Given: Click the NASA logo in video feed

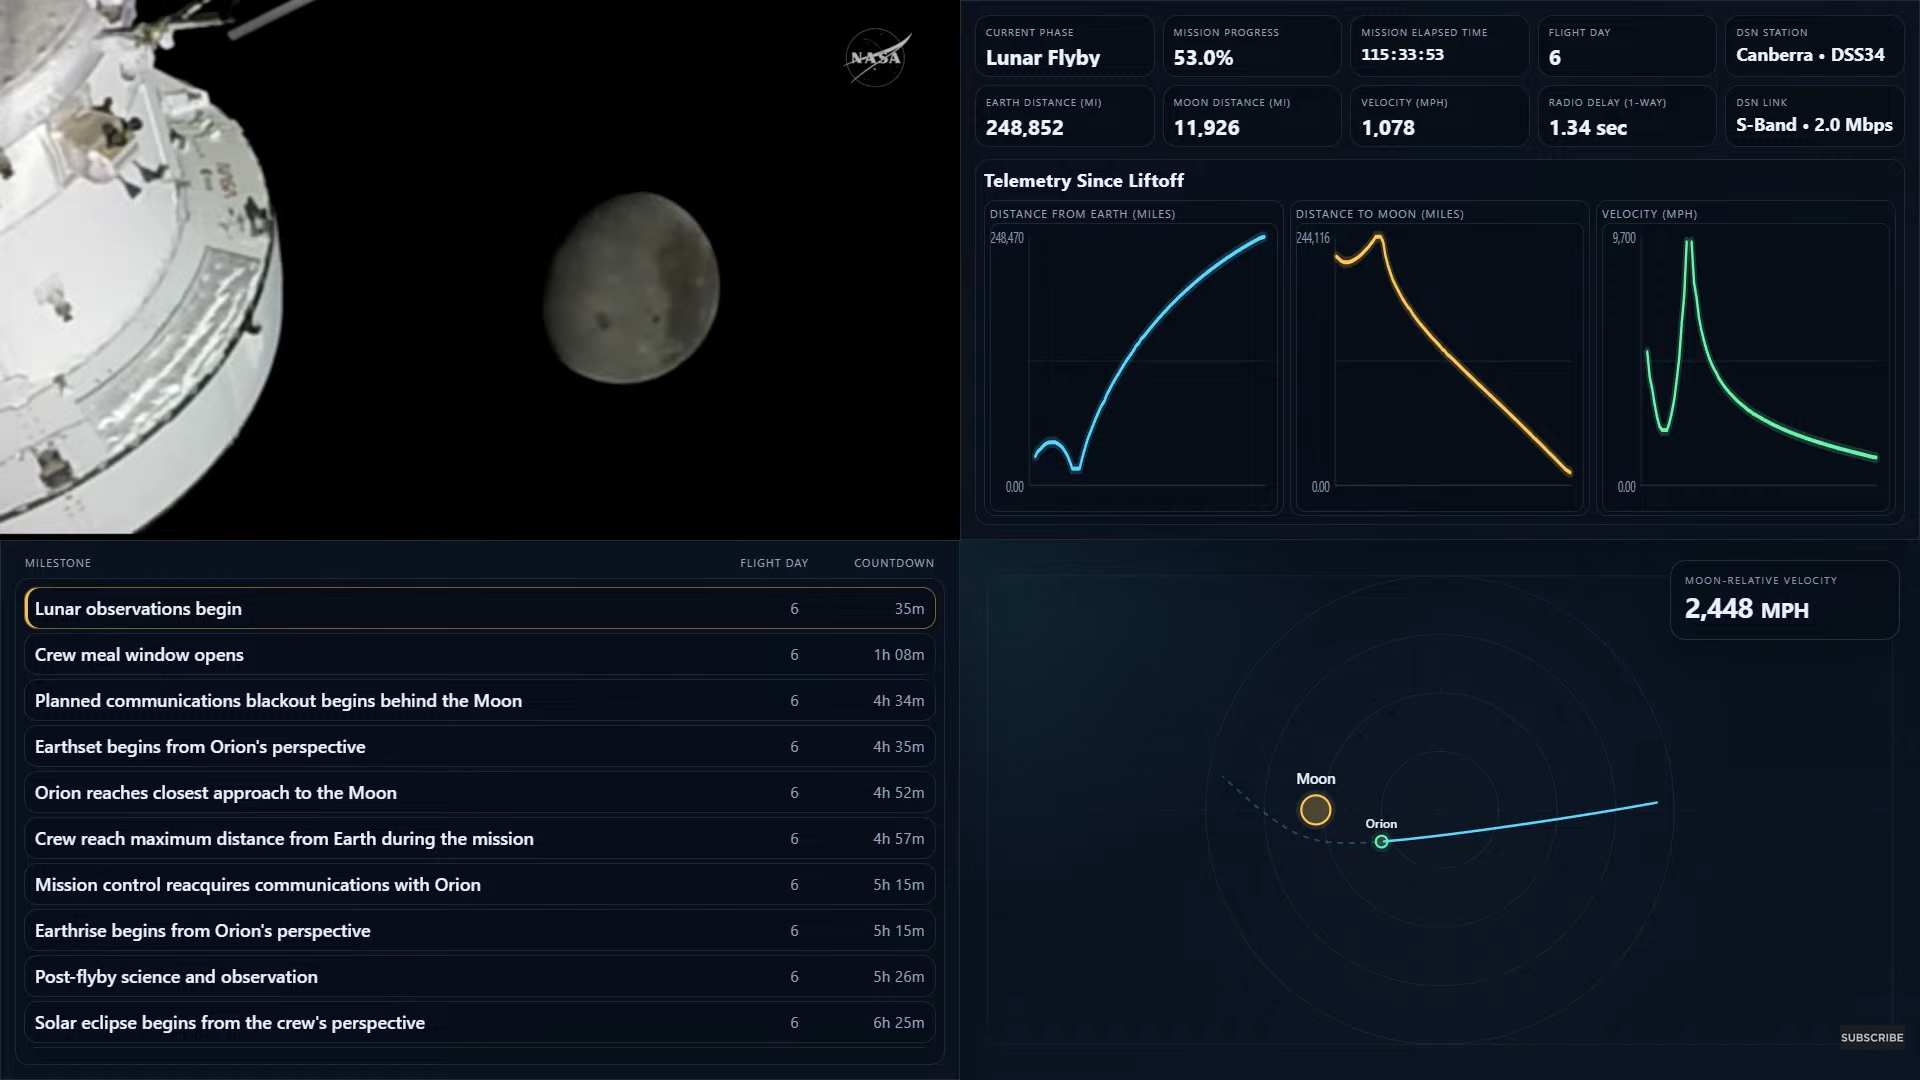Looking at the screenshot, I should coord(876,58).
